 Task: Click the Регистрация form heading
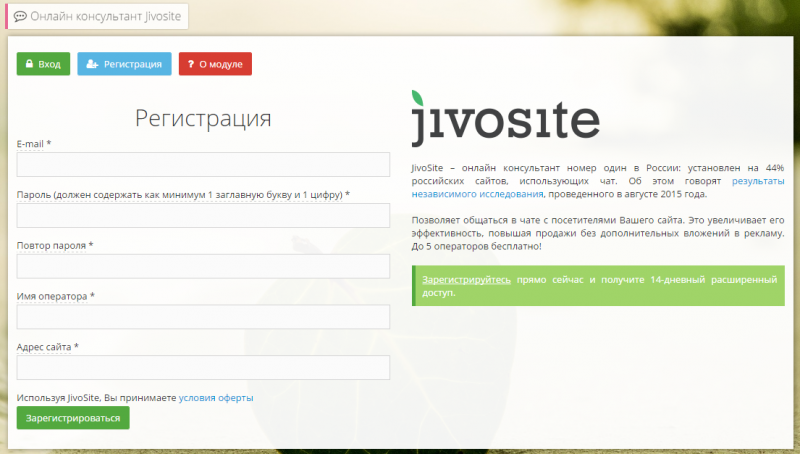[x=203, y=118]
